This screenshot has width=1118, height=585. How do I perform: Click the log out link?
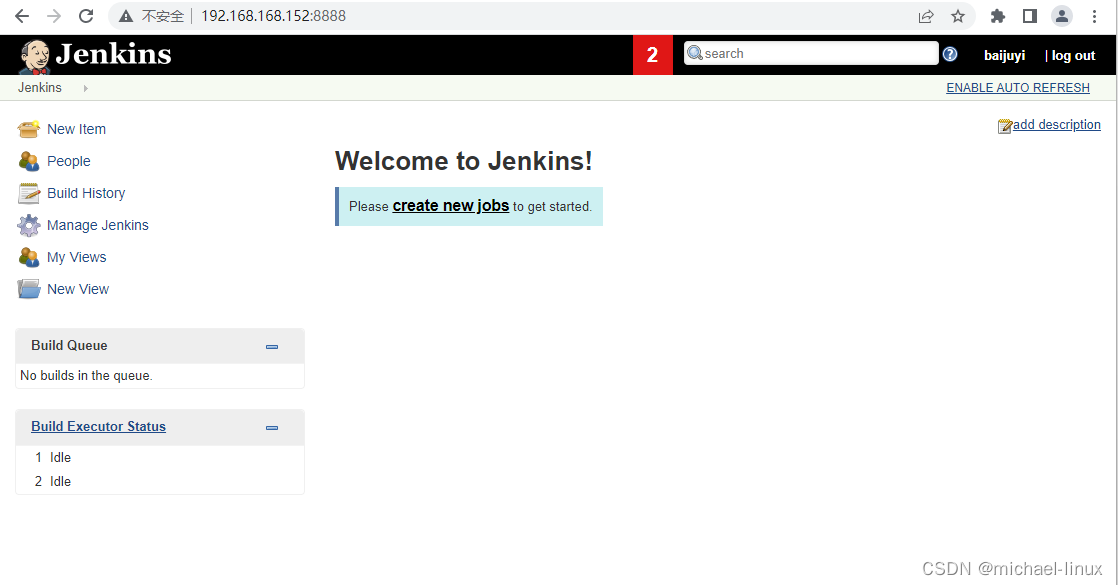point(1073,55)
